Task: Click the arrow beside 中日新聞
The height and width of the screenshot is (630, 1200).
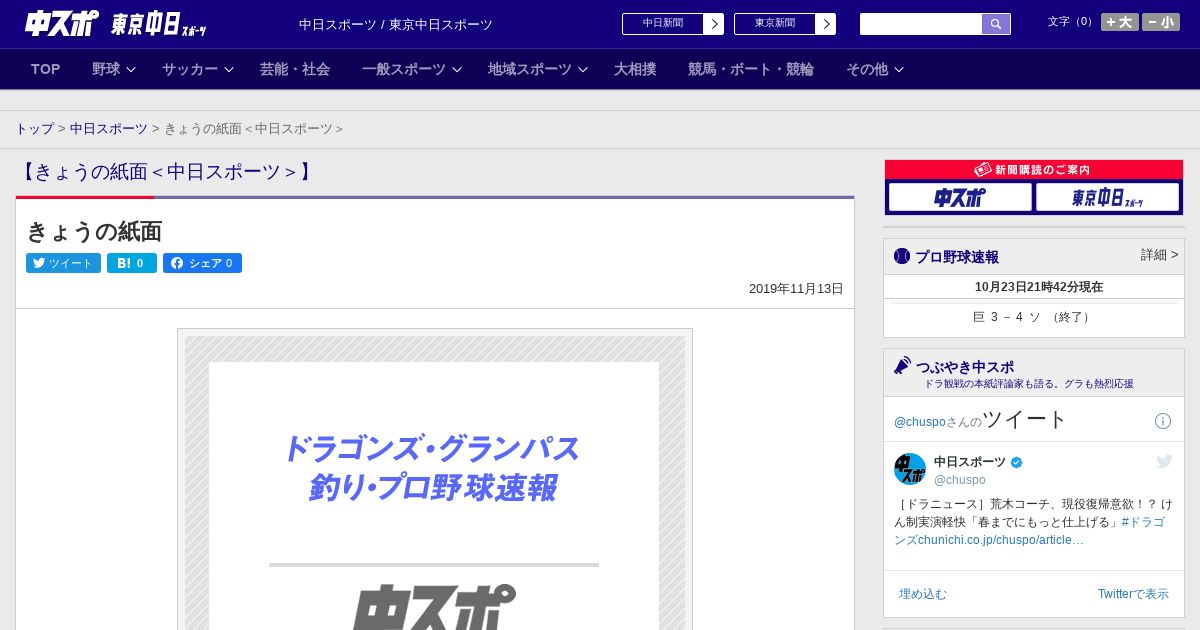Action: [714, 24]
